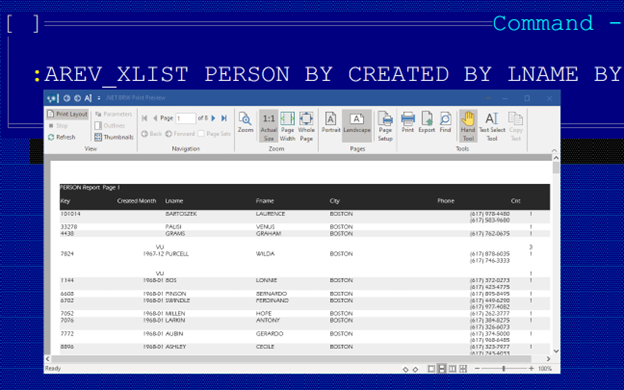The height and width of the screenshot is (390, 624).
Task: Click the ASHLEY Lname cell
Action: coord(176,347)
